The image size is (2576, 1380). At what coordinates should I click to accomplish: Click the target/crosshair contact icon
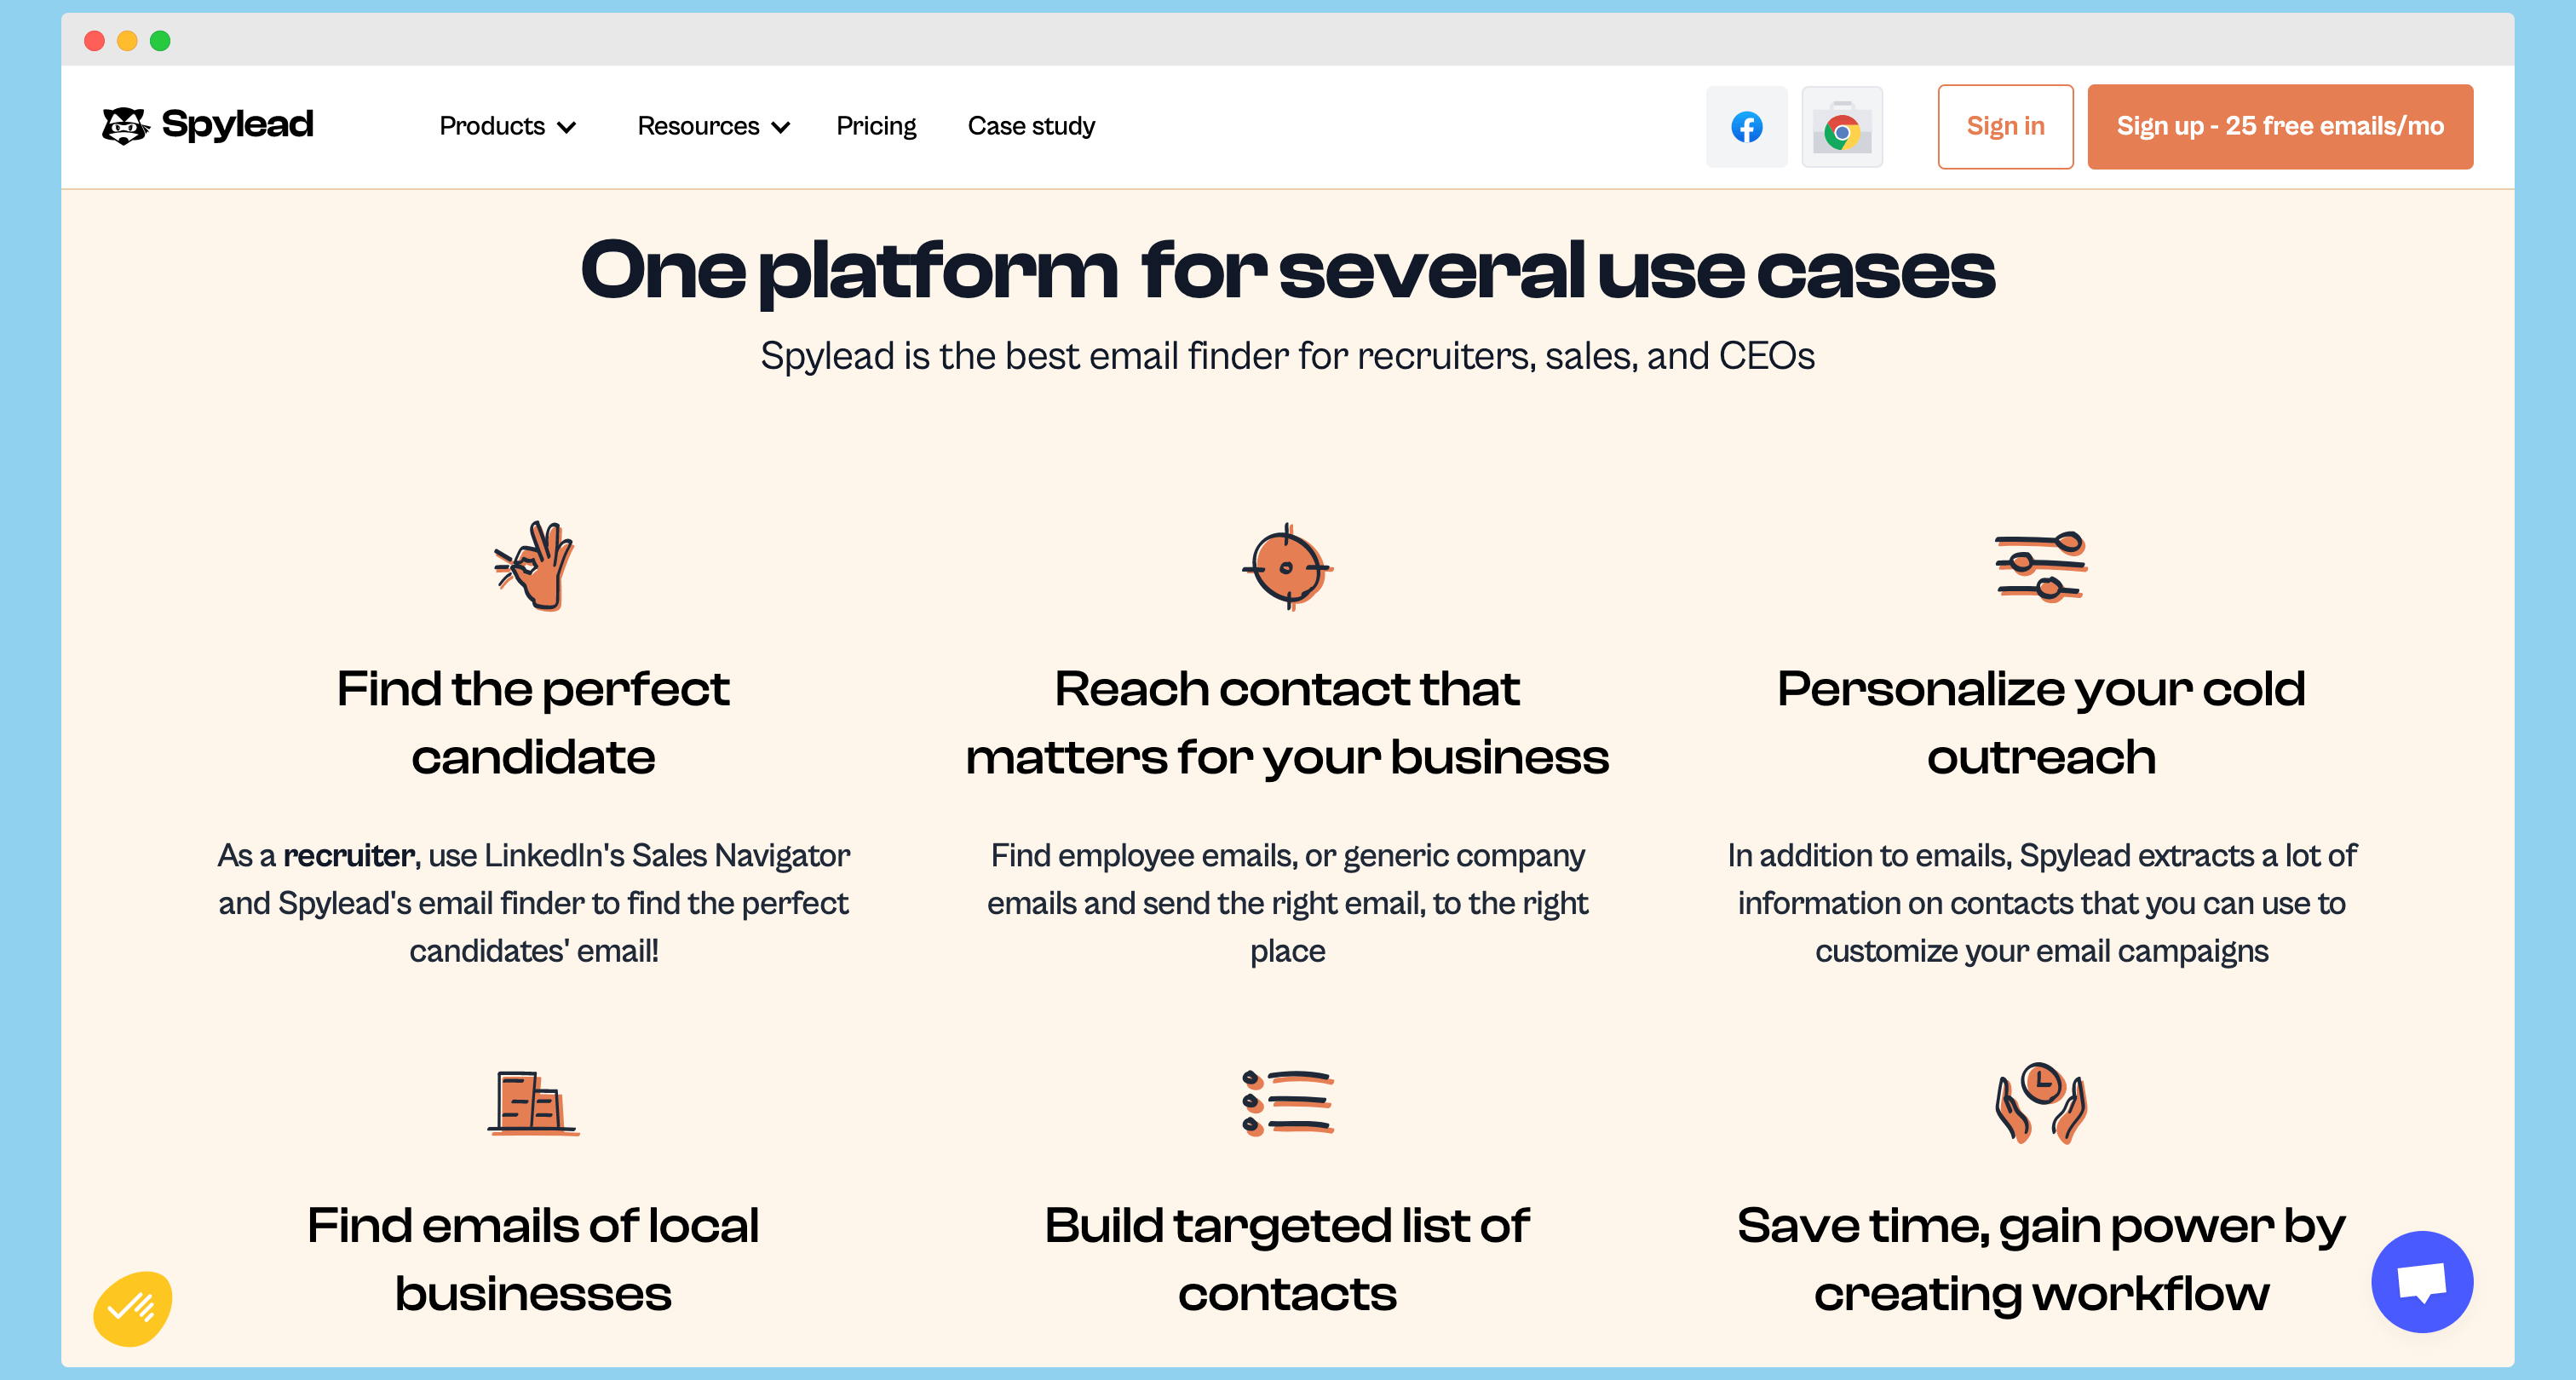tap(1288, 564)
